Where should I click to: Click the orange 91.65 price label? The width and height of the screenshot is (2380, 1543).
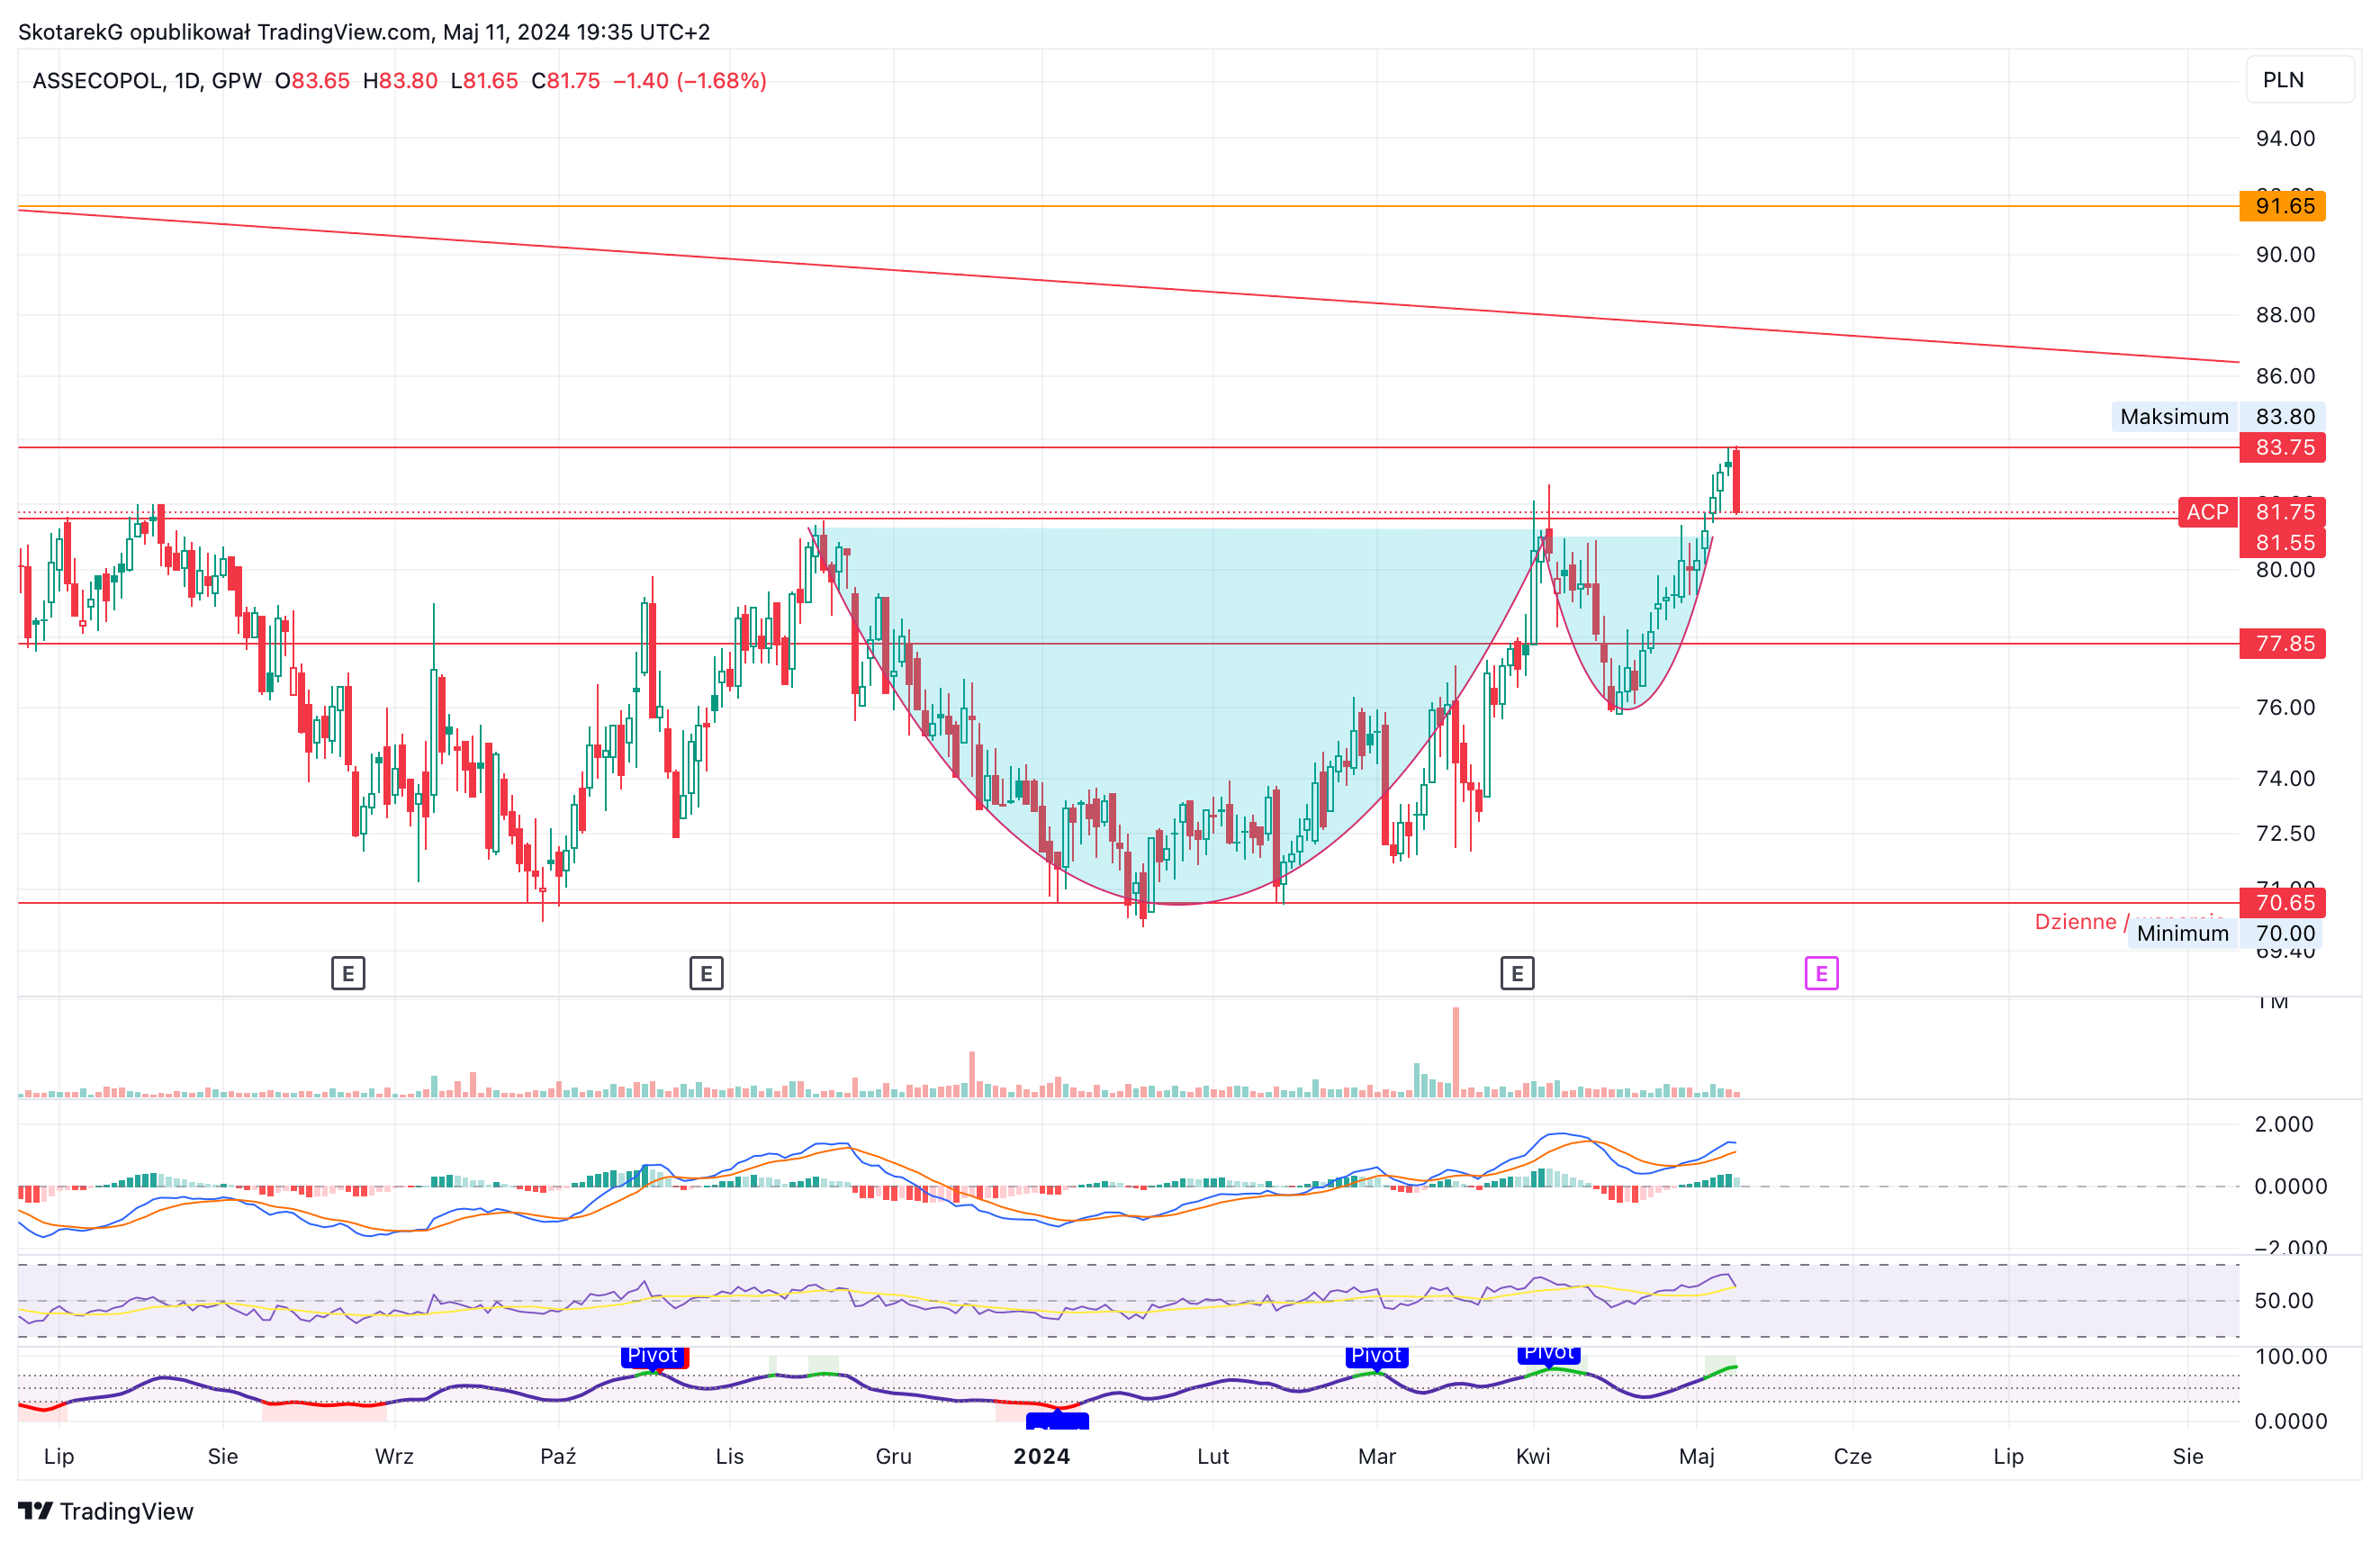coord(2282,206)
